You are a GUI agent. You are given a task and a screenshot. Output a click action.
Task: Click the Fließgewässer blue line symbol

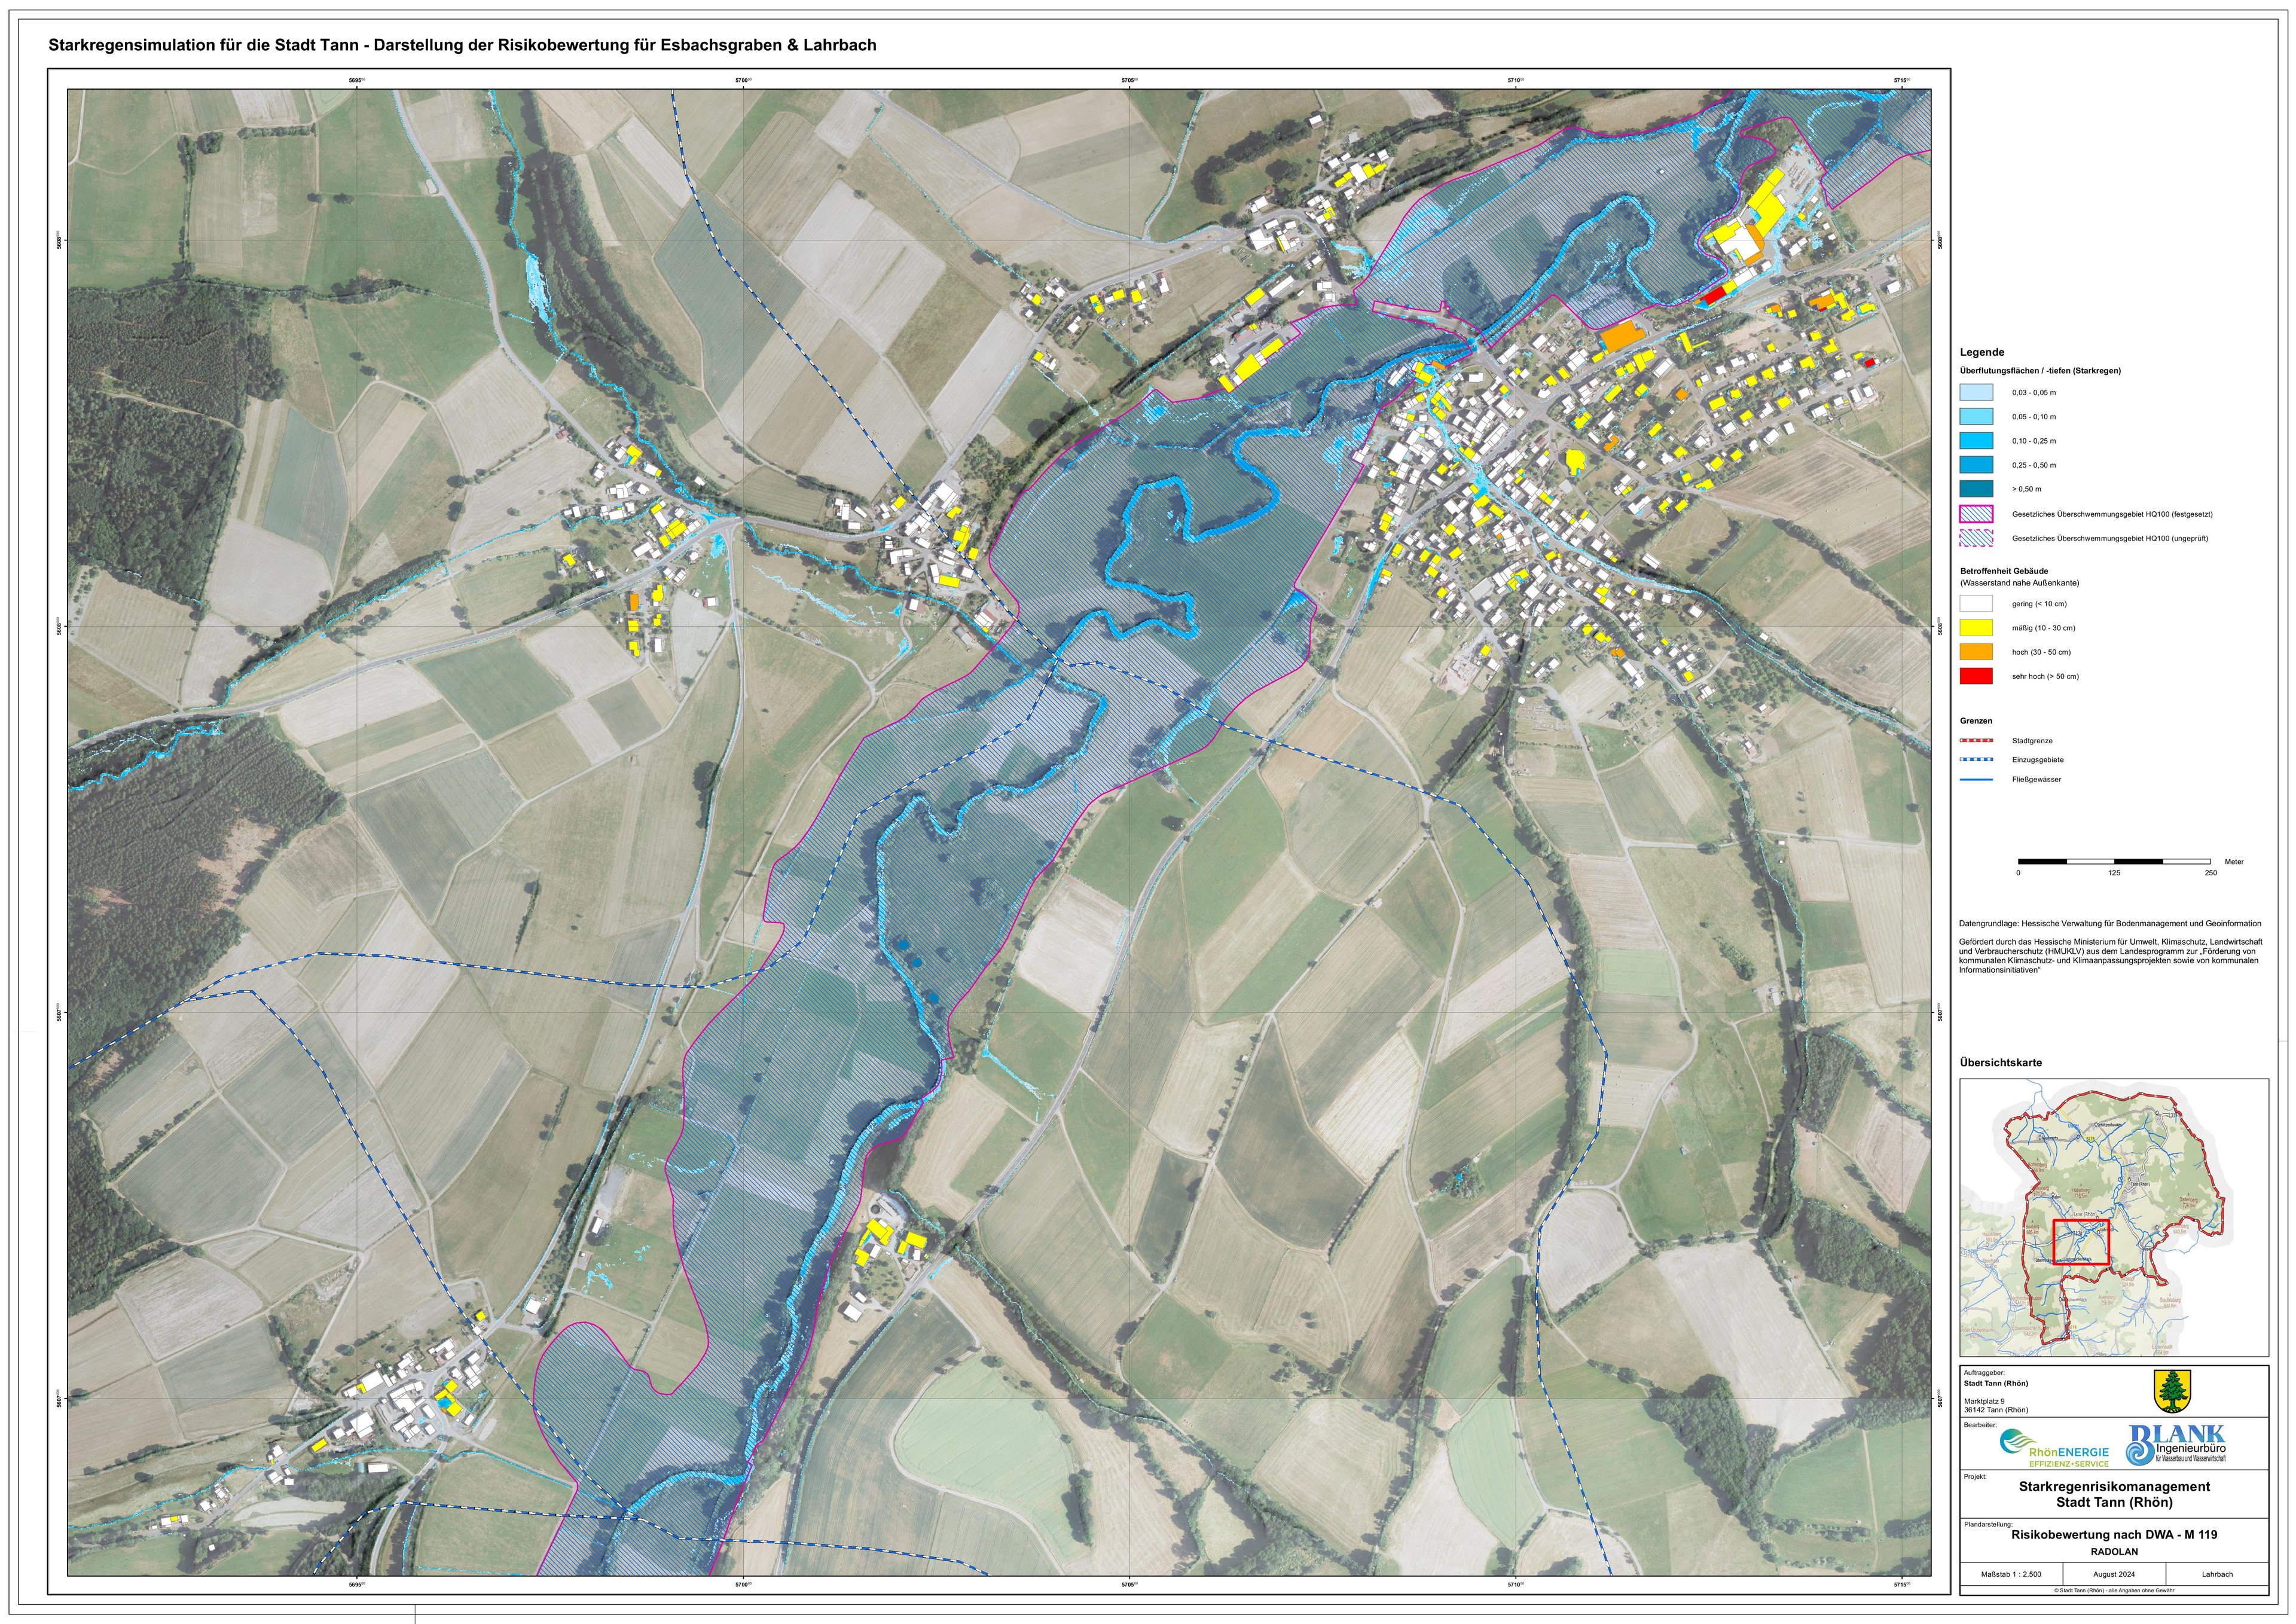point(1976,779)
